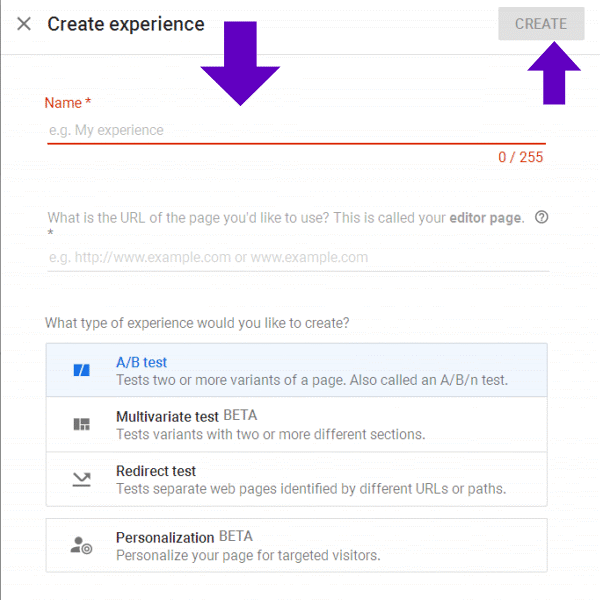Click the "Create experience" dialog title

[126, 24]
